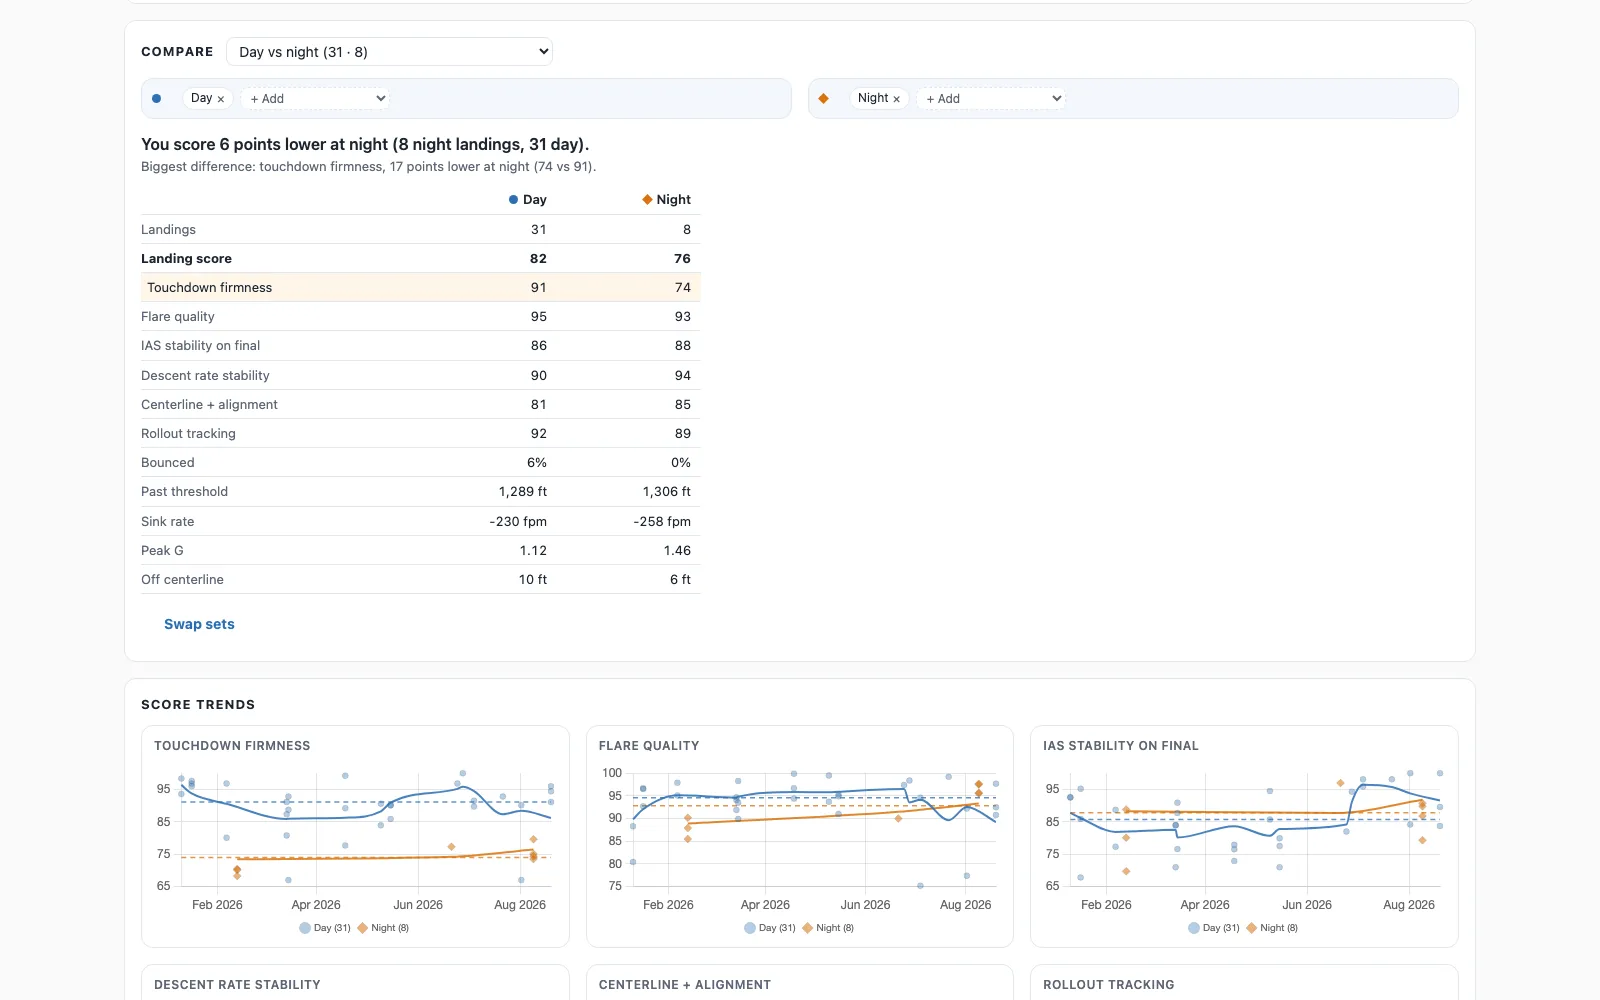Toggle Day (31) legend in Flare Quality chart
The width and height of the screenshot is (1600, 1000).
(x=770, y=928)
